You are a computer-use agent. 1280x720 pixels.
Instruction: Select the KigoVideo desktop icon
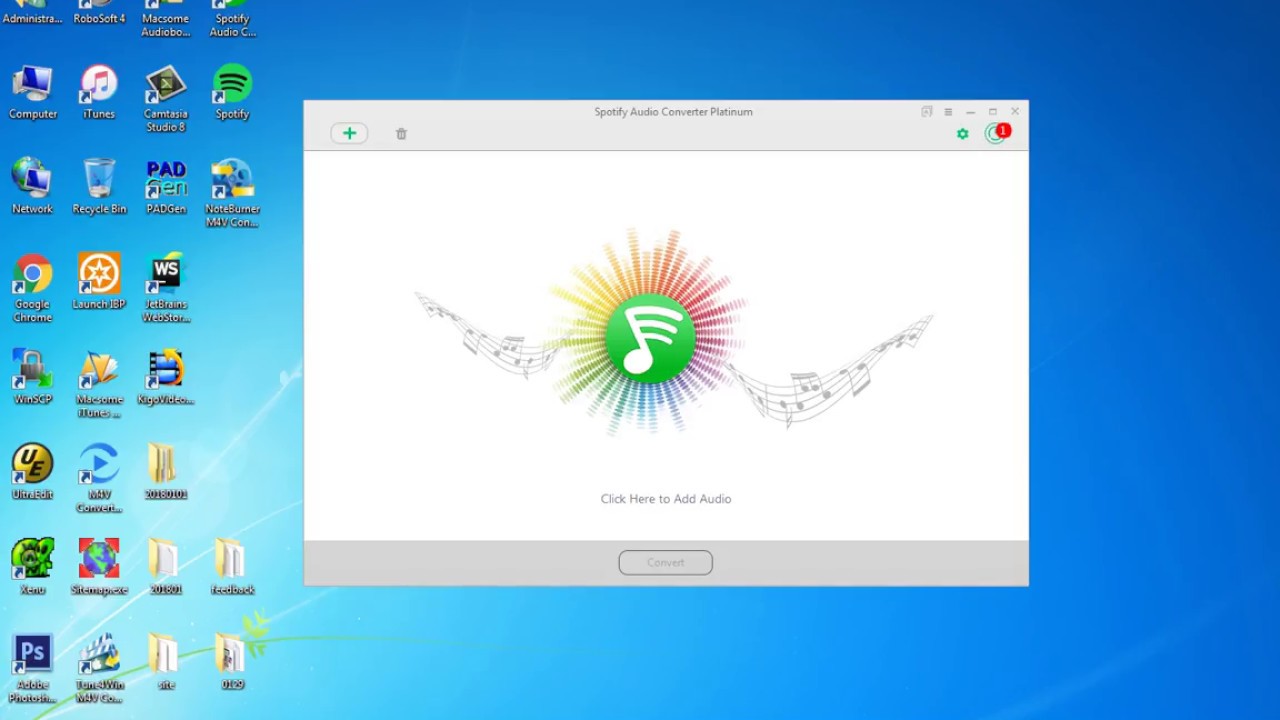coord(166,376)
